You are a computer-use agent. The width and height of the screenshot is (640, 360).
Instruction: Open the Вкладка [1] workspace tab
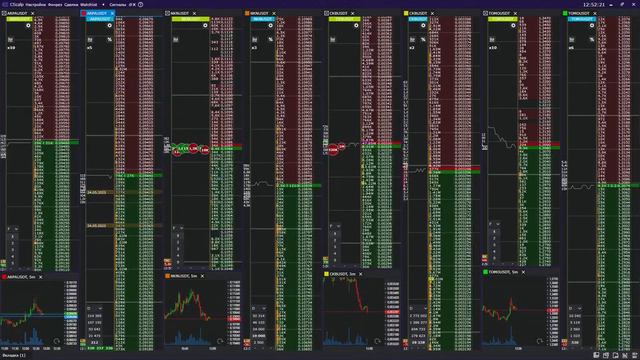point(14,356)
